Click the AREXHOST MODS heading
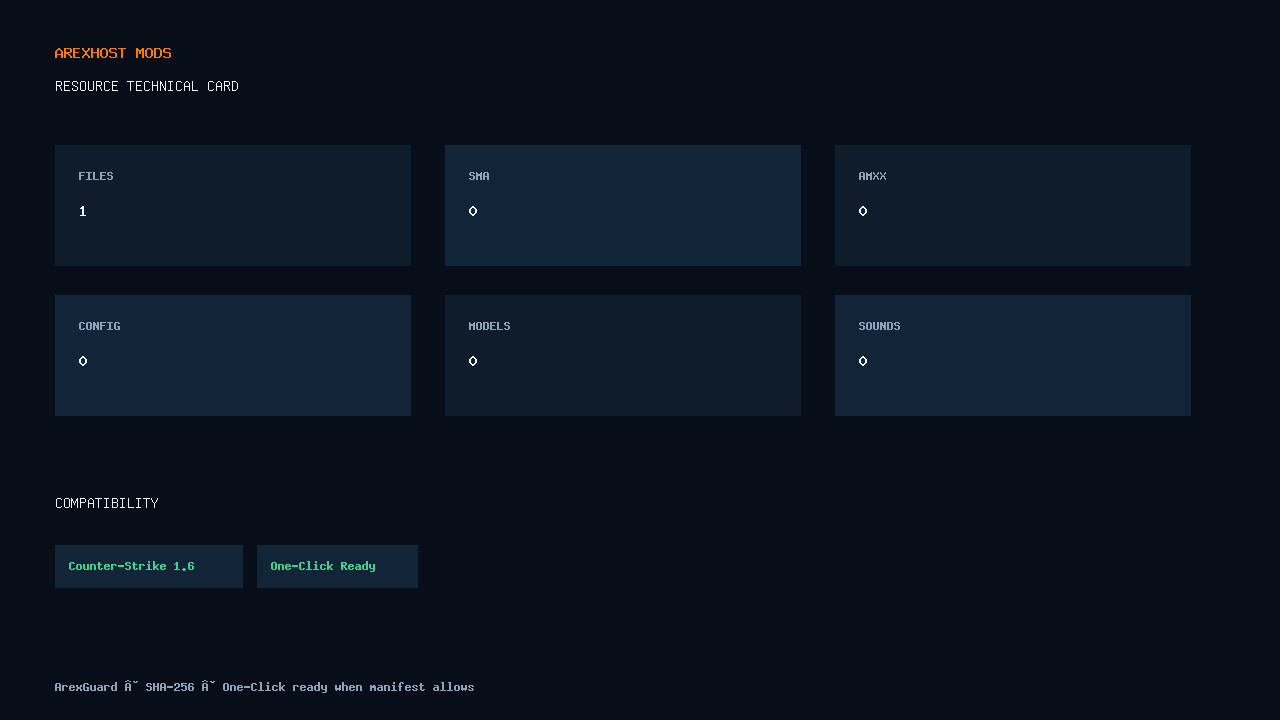This screenshot has height=720, width=1280. tap(113, 53)
